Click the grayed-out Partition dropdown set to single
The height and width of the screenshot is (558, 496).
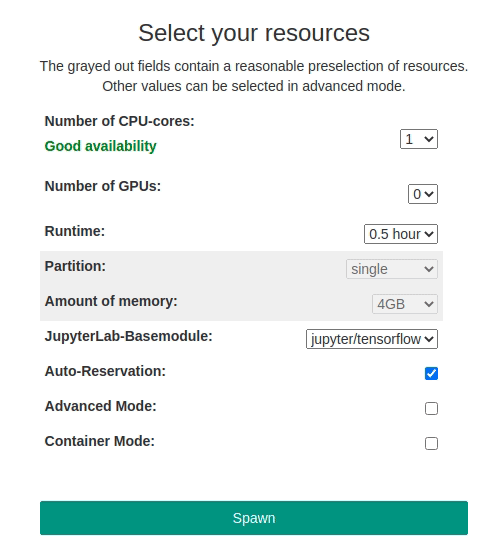click(x=392, y=269)
